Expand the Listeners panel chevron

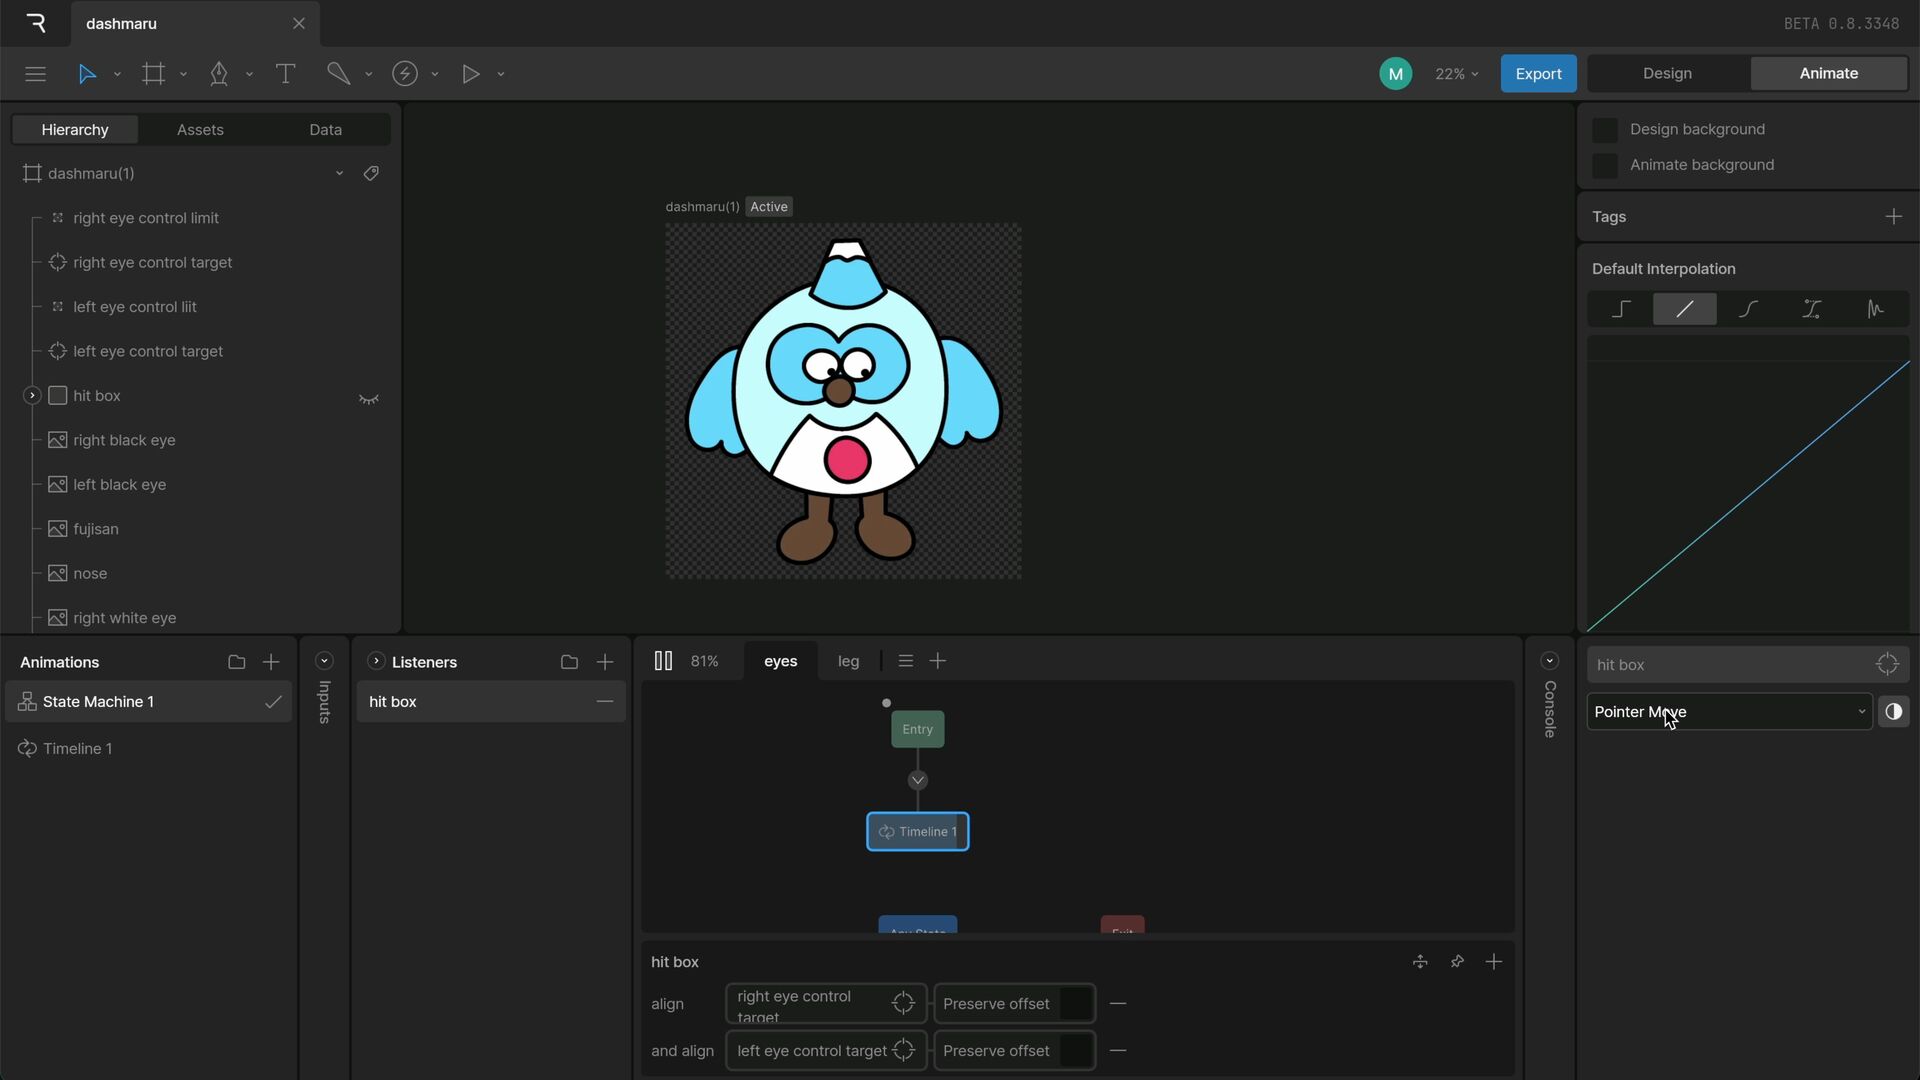pos(376,661)
